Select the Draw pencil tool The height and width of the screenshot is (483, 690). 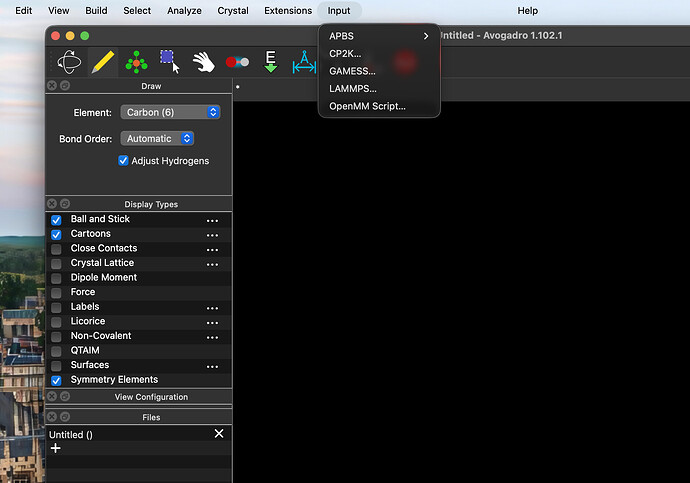[102, 63]
